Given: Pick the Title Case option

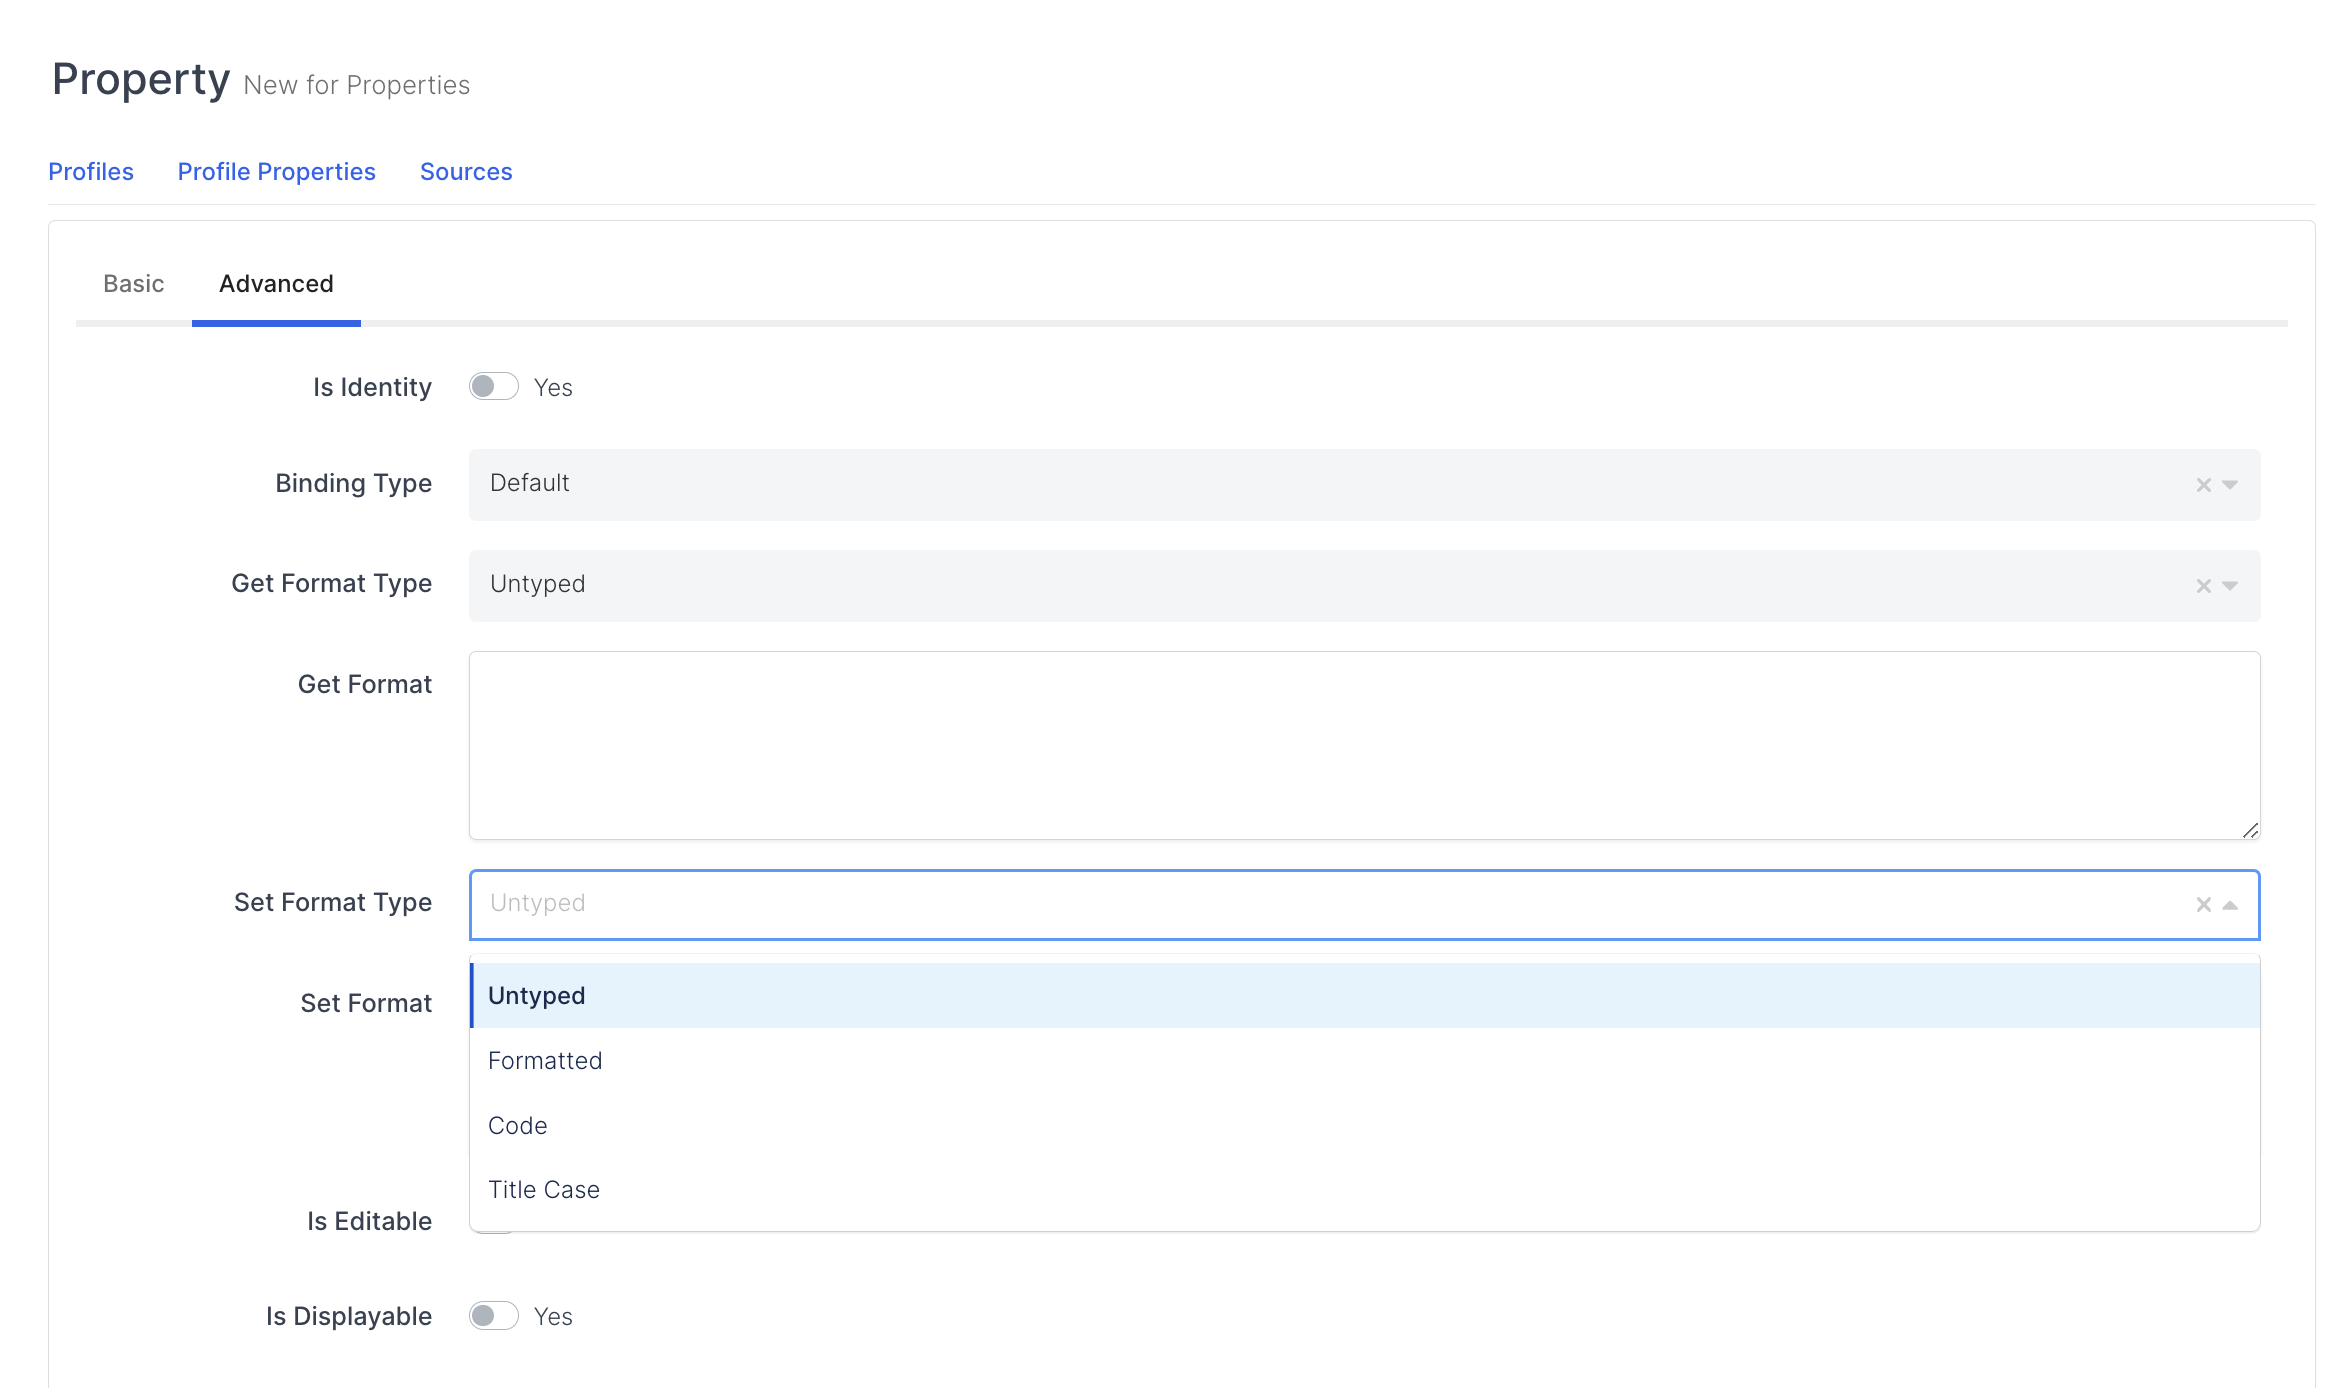Looking at the screenshot, I should (544, 1190).
